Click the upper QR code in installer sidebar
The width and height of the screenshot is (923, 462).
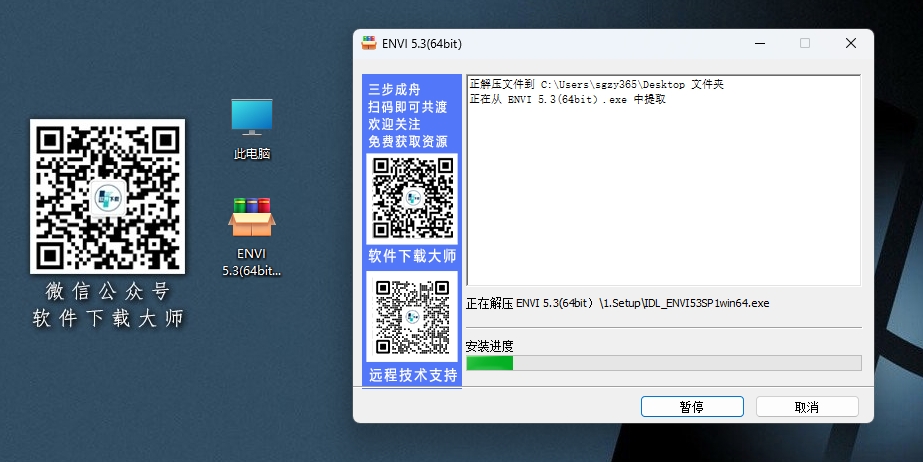[x=412, y=199]
